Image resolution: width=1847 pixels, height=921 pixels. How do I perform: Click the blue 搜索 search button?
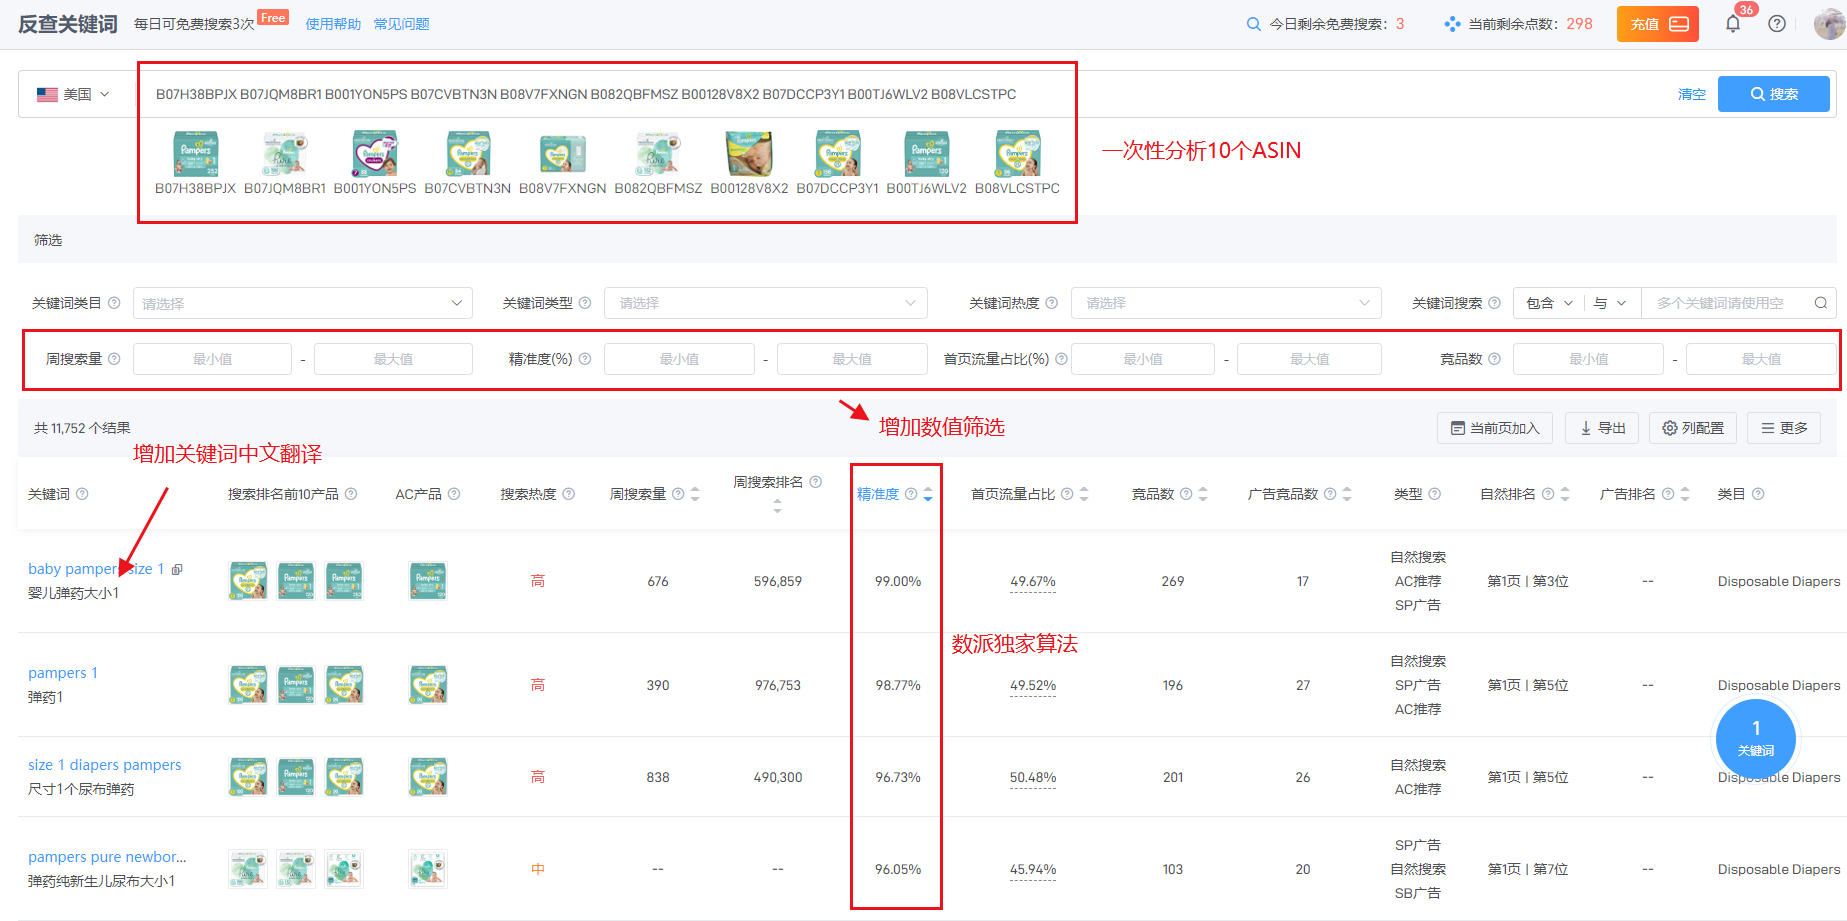[x=1773, y=94]
